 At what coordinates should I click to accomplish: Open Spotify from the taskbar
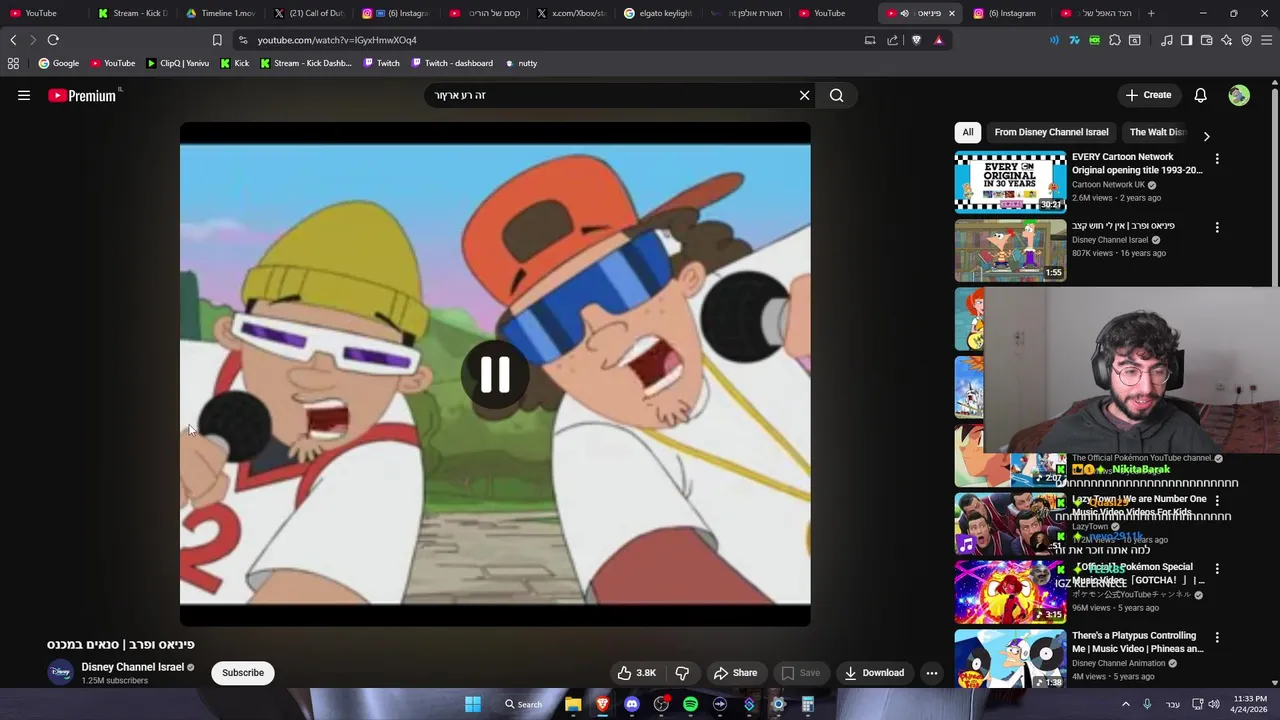click(x=690, y=704)
